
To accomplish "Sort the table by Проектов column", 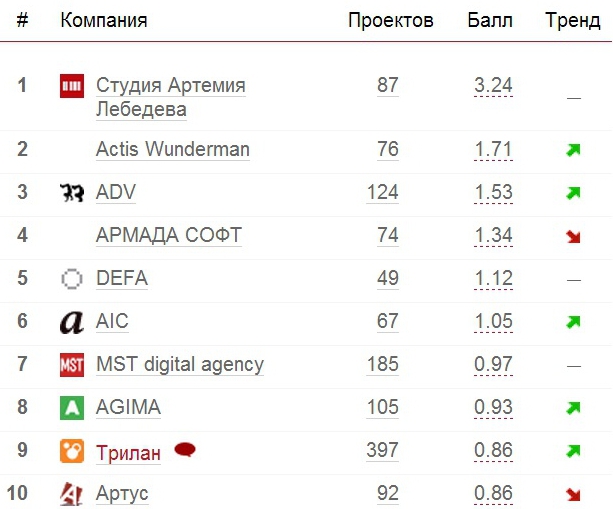I will 390,20.
